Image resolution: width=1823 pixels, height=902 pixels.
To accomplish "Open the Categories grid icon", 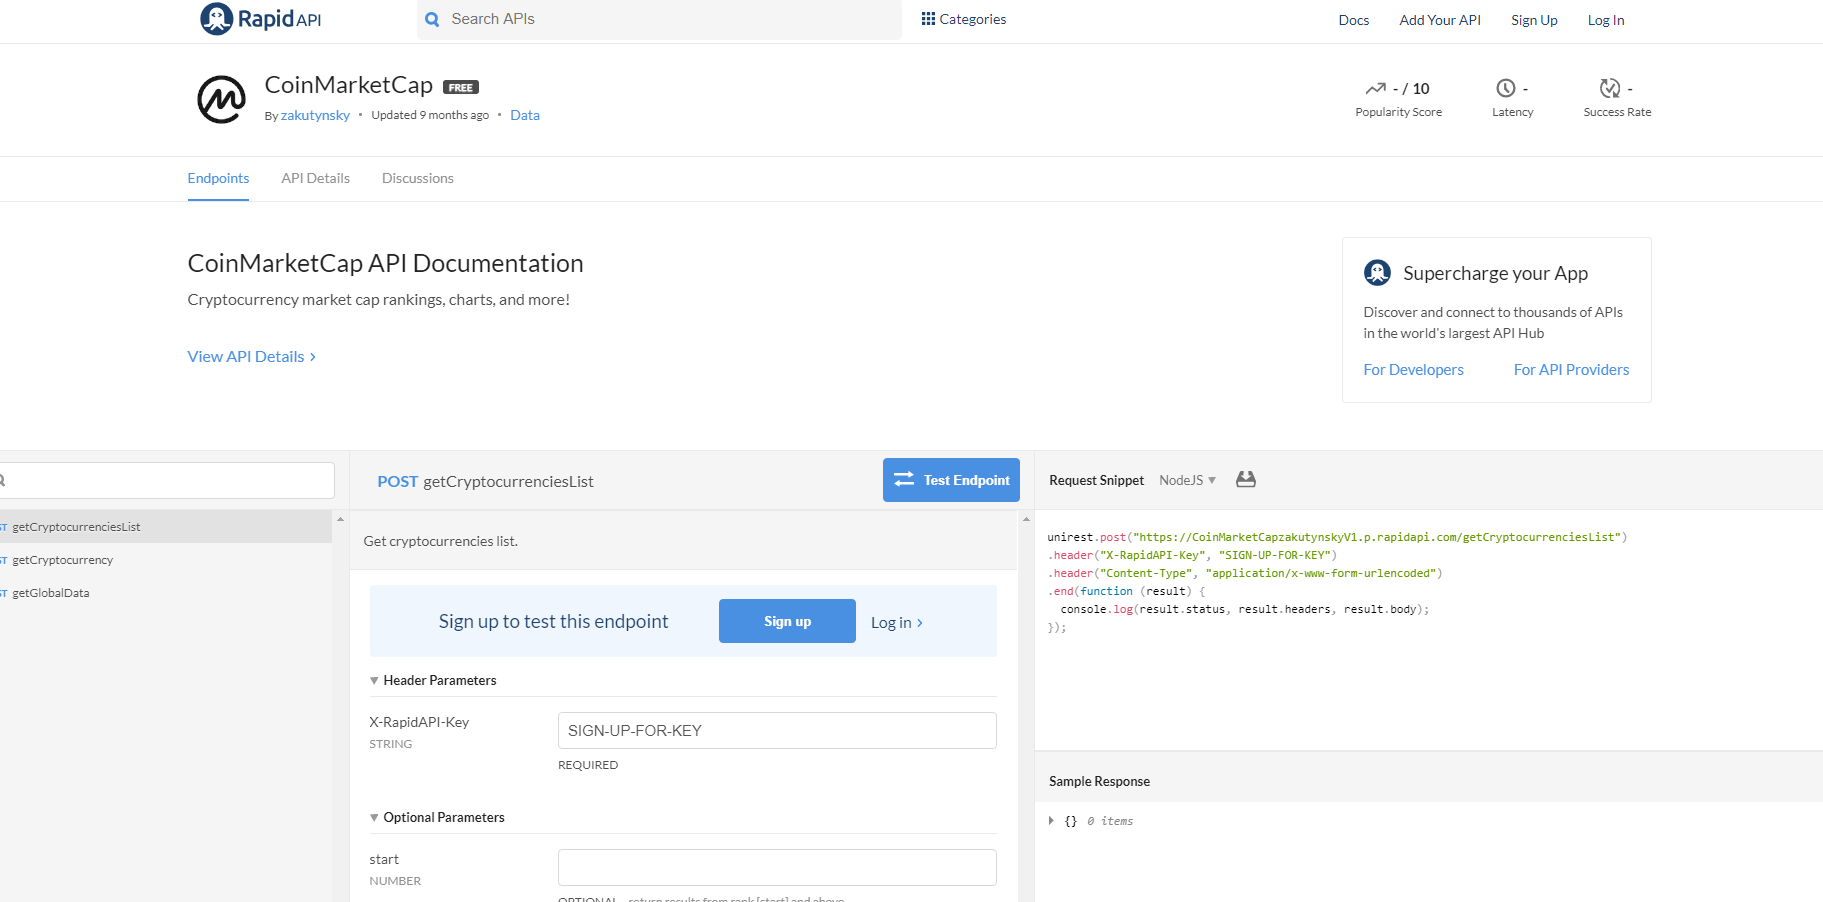I will pos(928,19).
